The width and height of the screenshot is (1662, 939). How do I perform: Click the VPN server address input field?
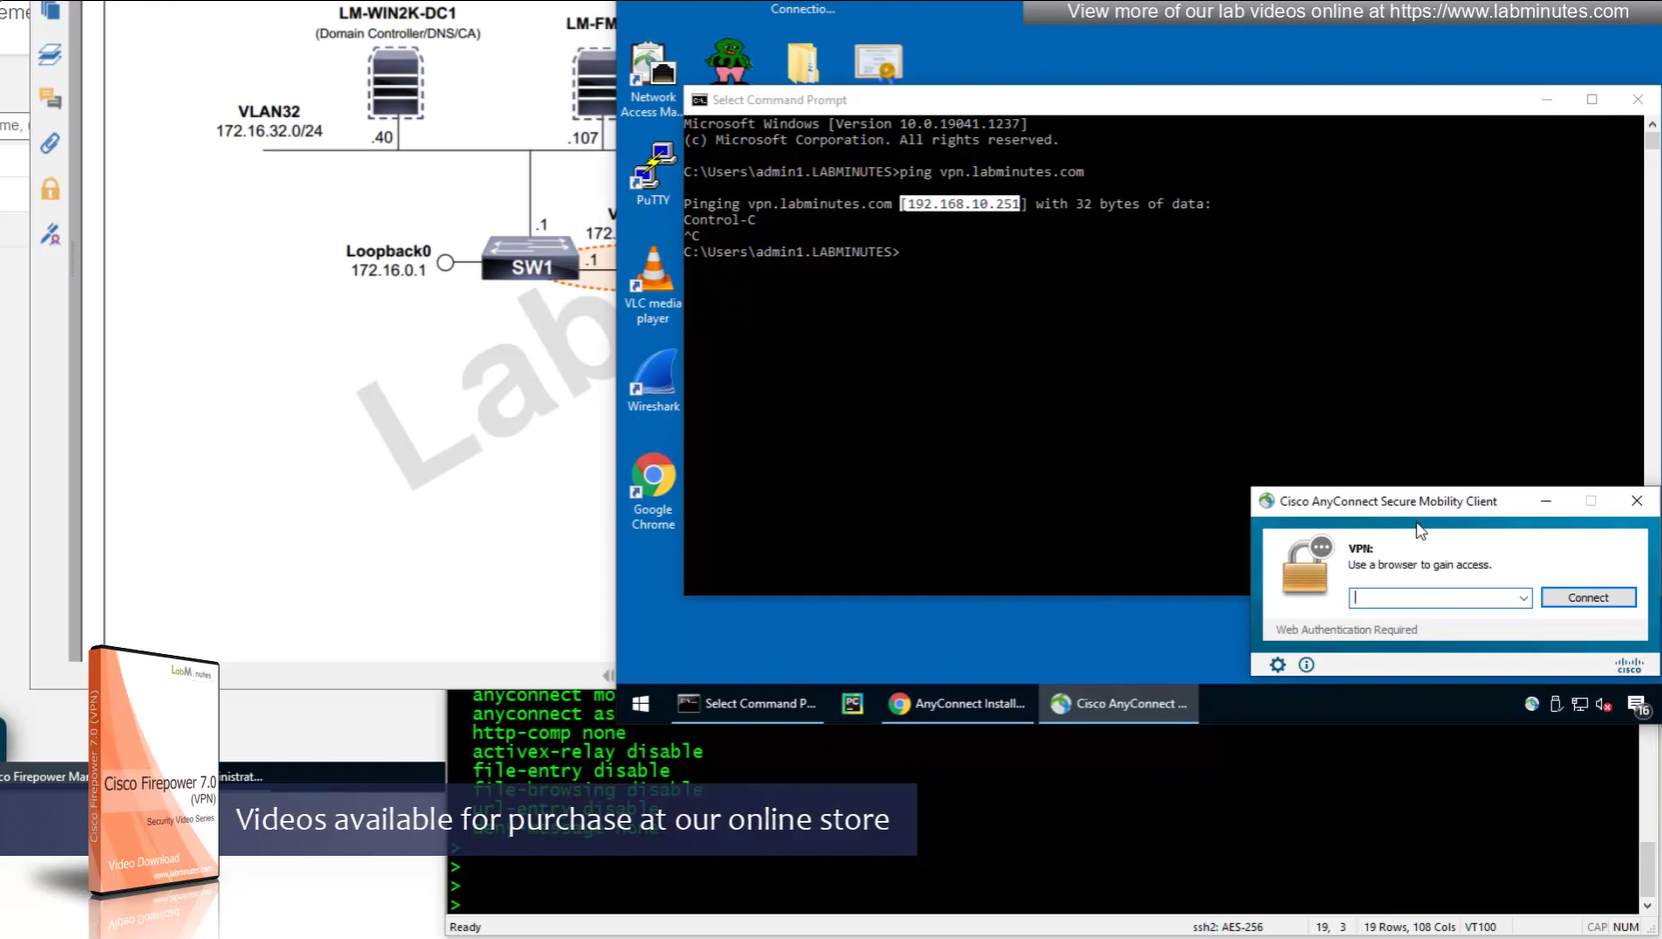tap(1432, 598)
